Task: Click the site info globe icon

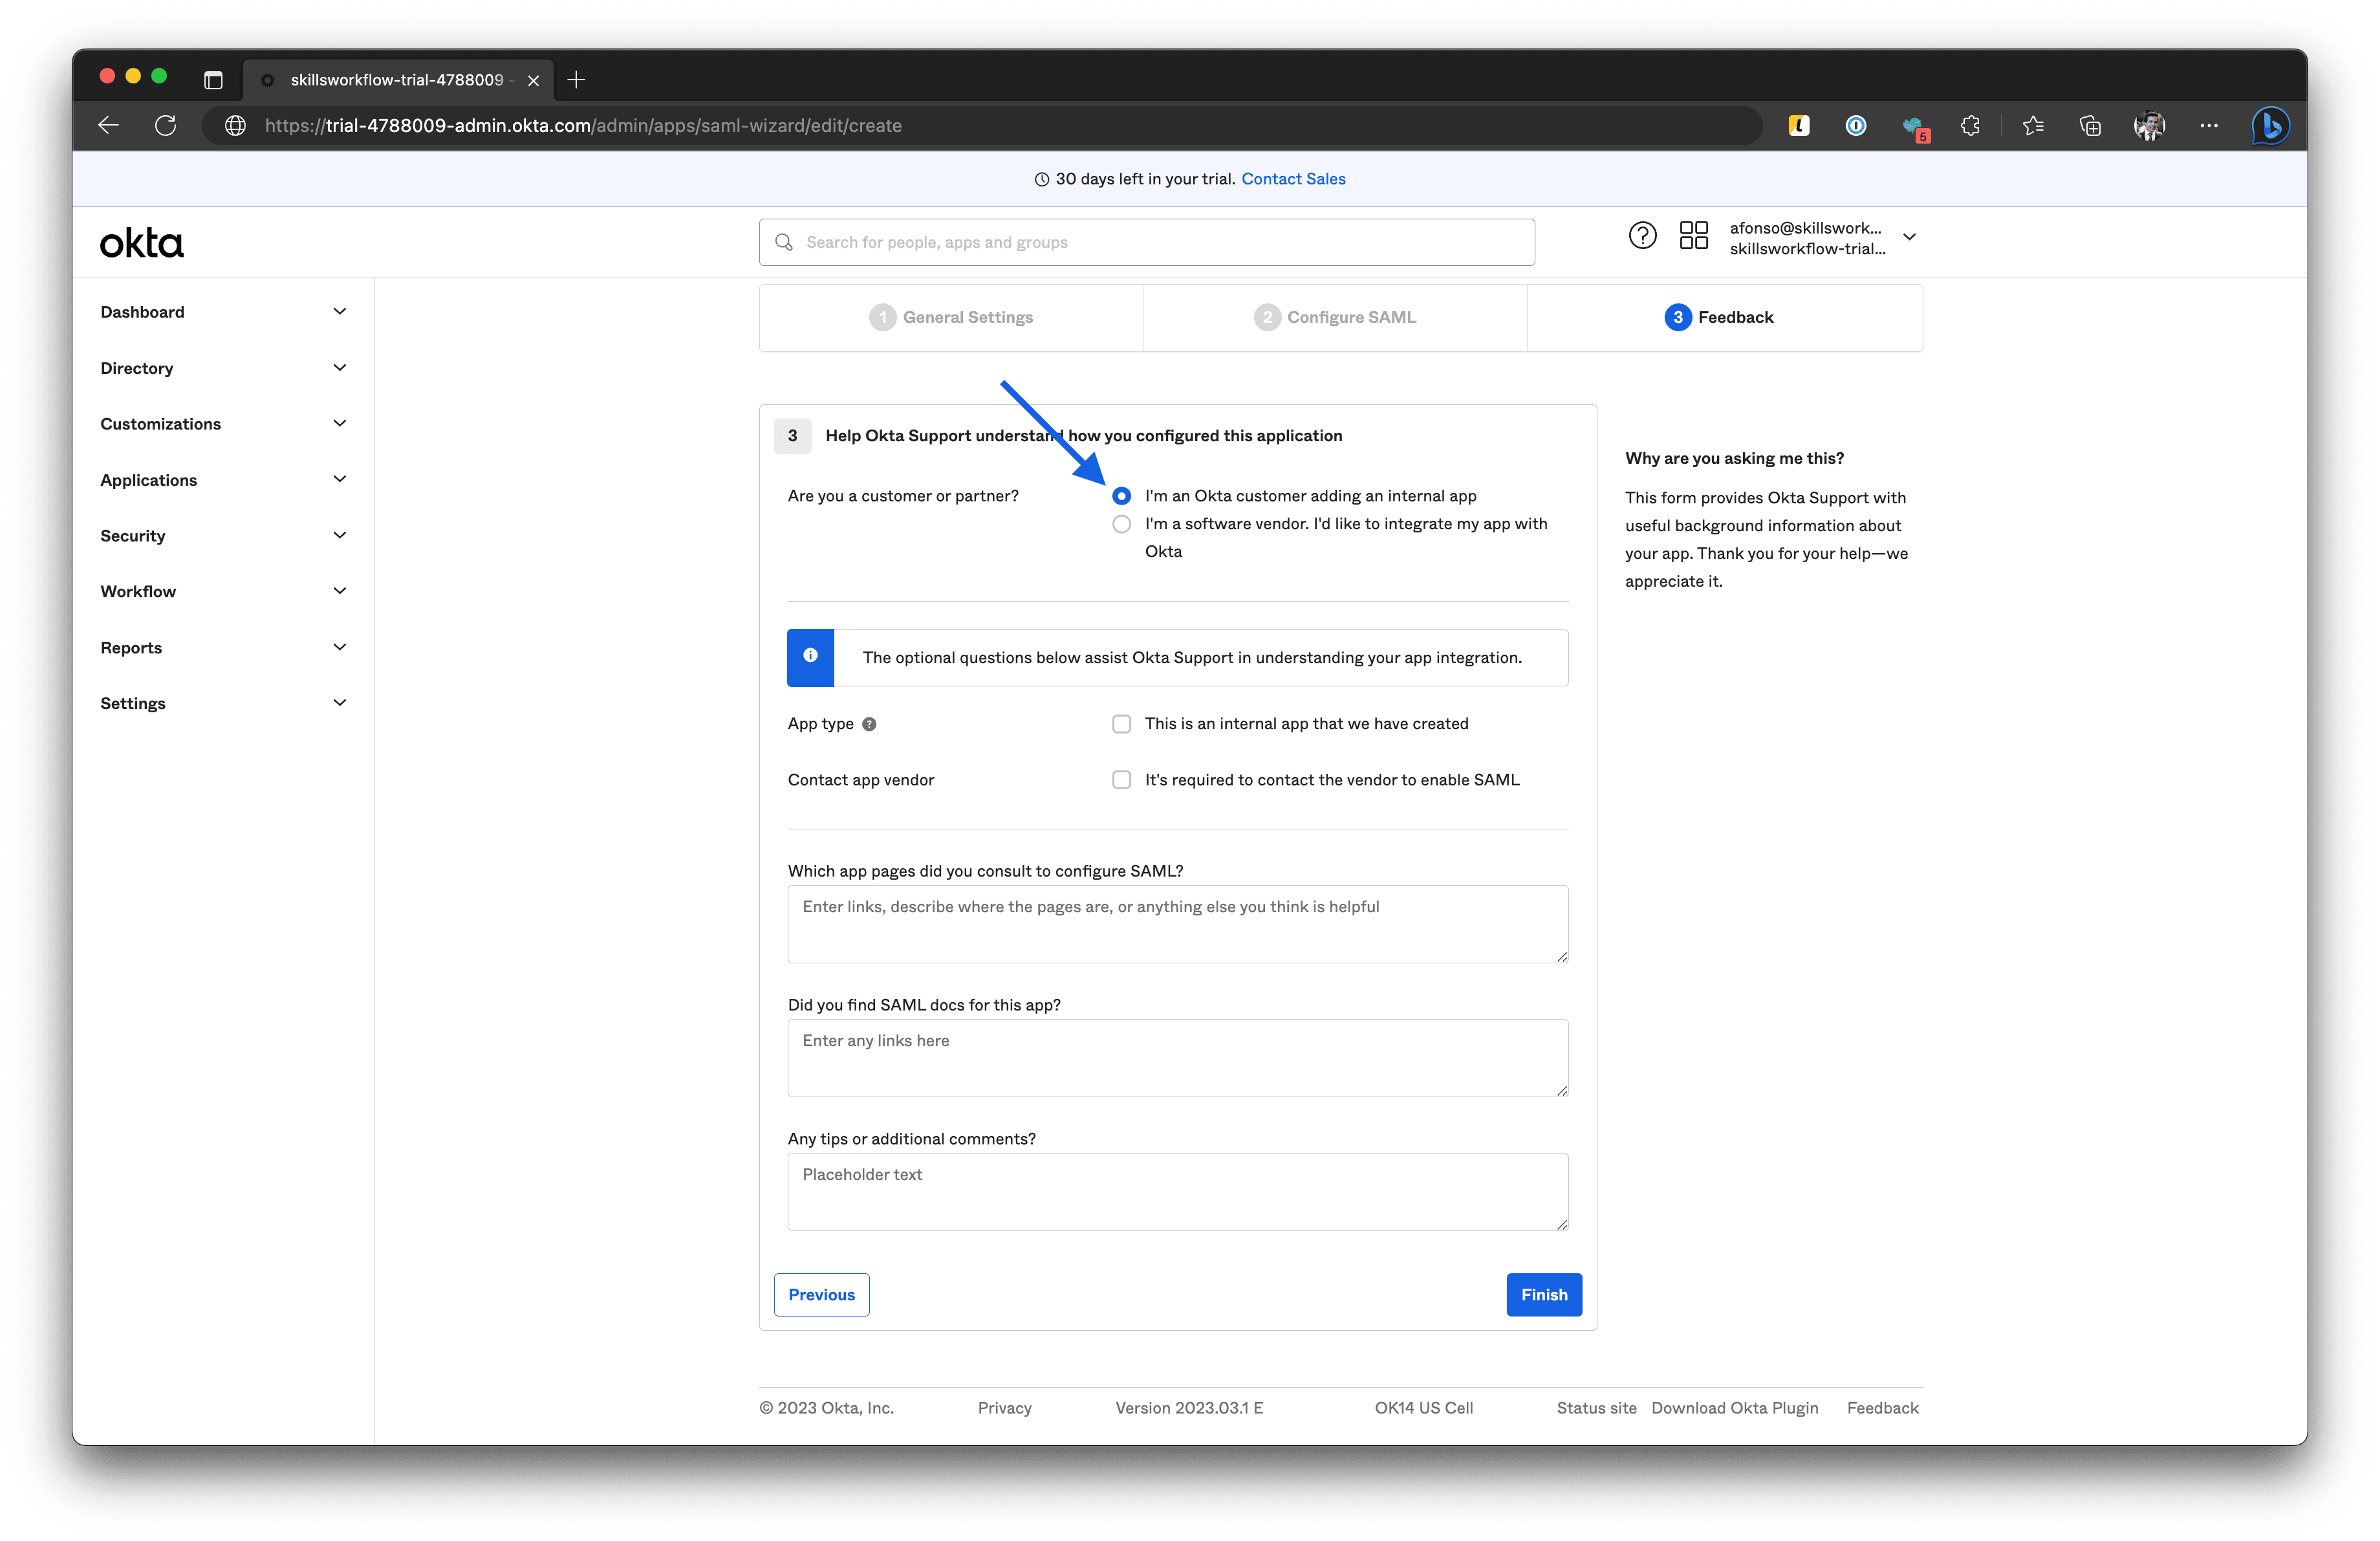Action: (236, 125)
